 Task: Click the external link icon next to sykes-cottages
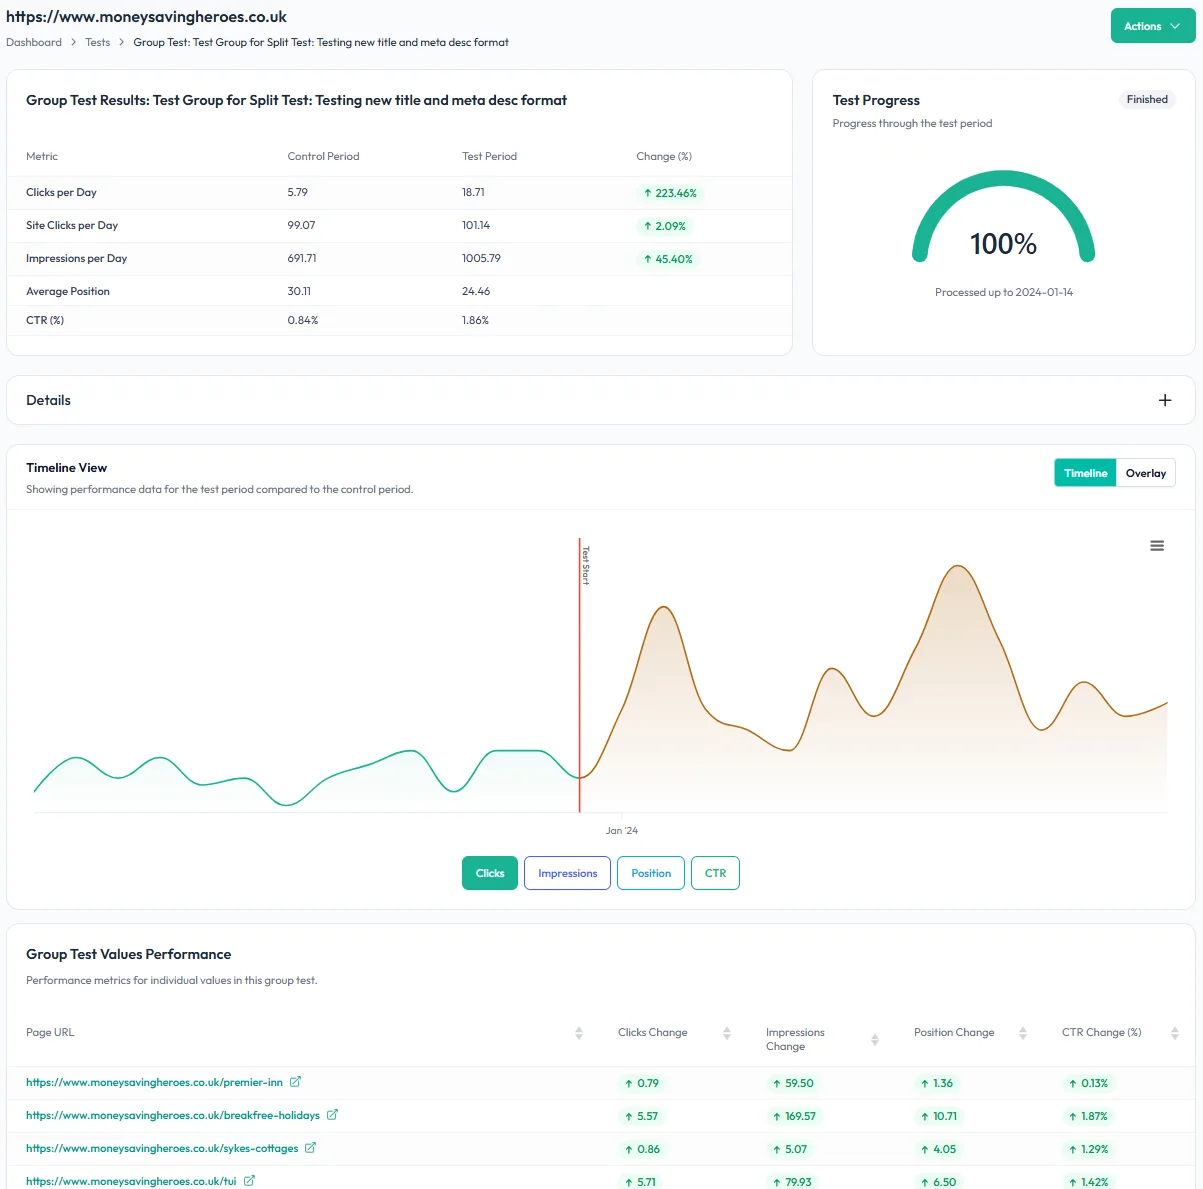(311, 1148)
